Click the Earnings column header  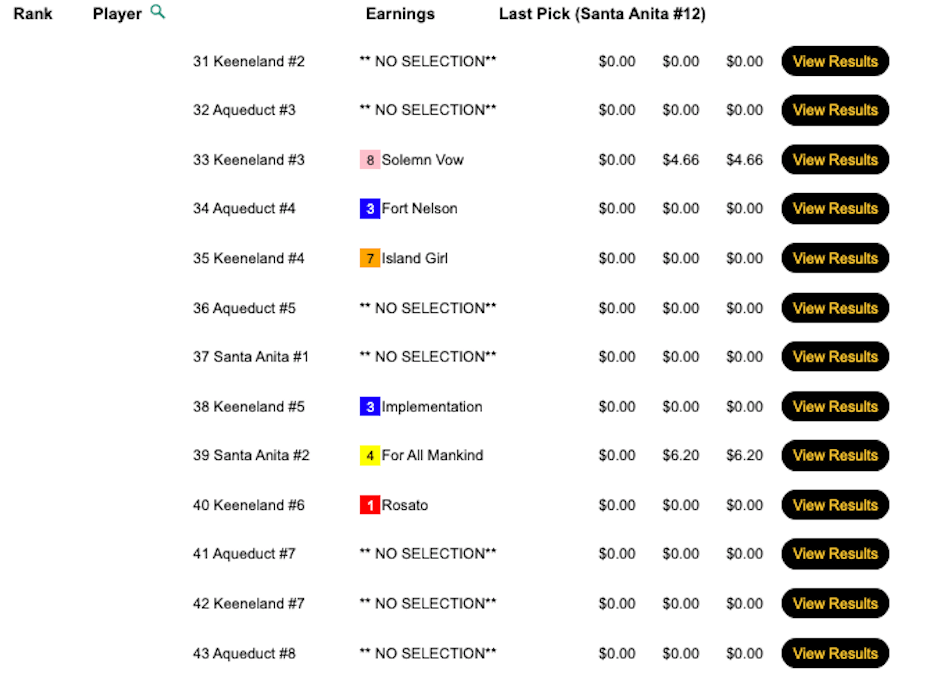(x=400, y=14)
